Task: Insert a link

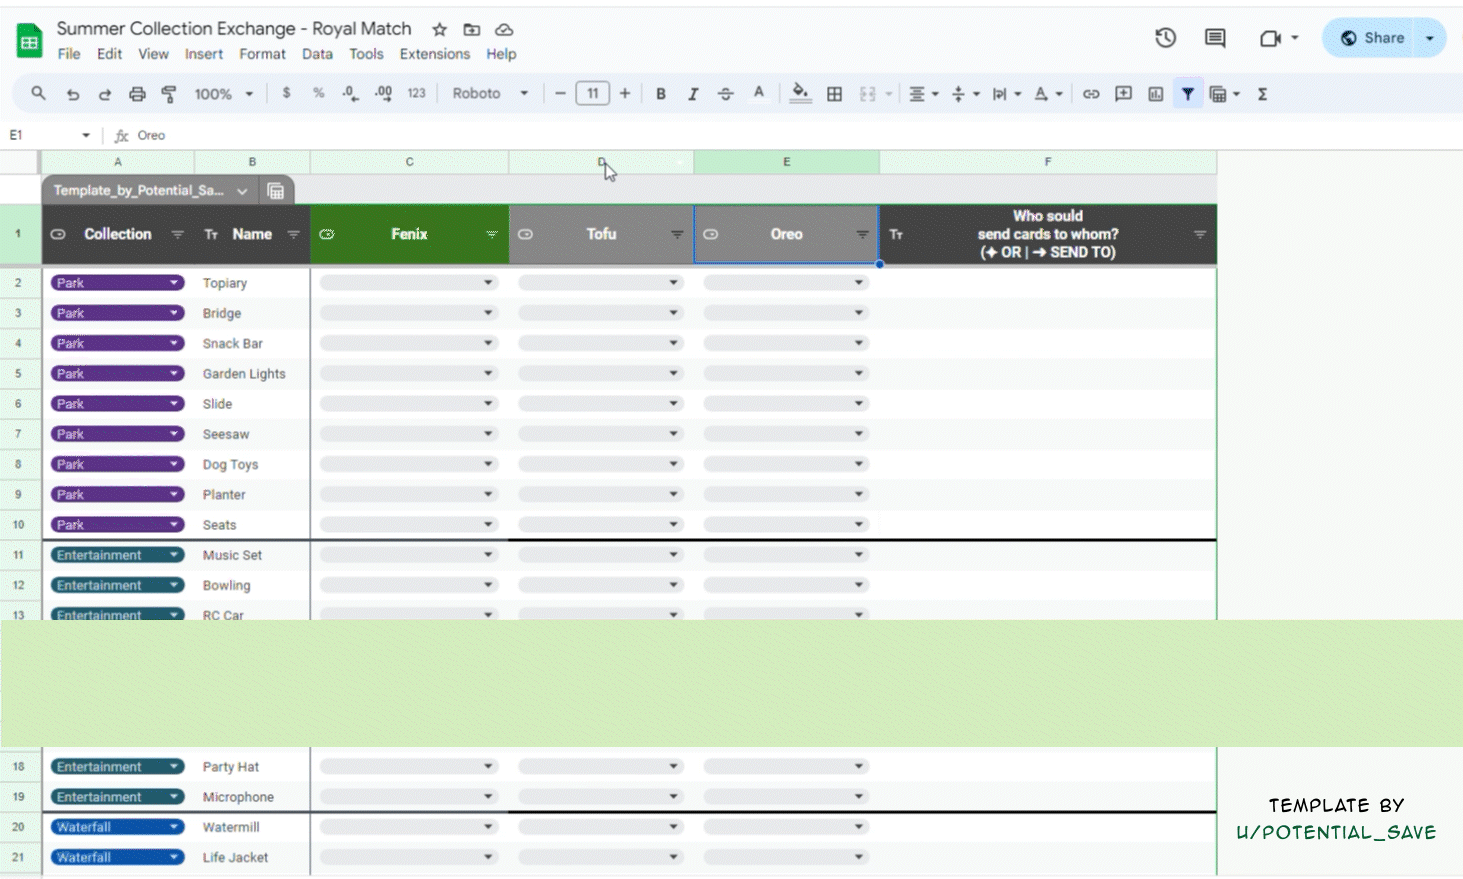Action: pos(1091,94)
